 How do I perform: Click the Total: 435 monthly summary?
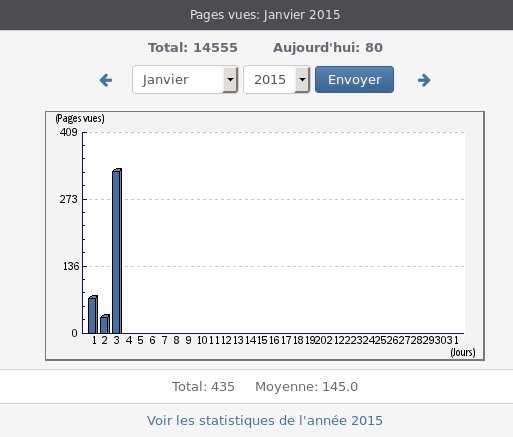(x=203, y=387)
